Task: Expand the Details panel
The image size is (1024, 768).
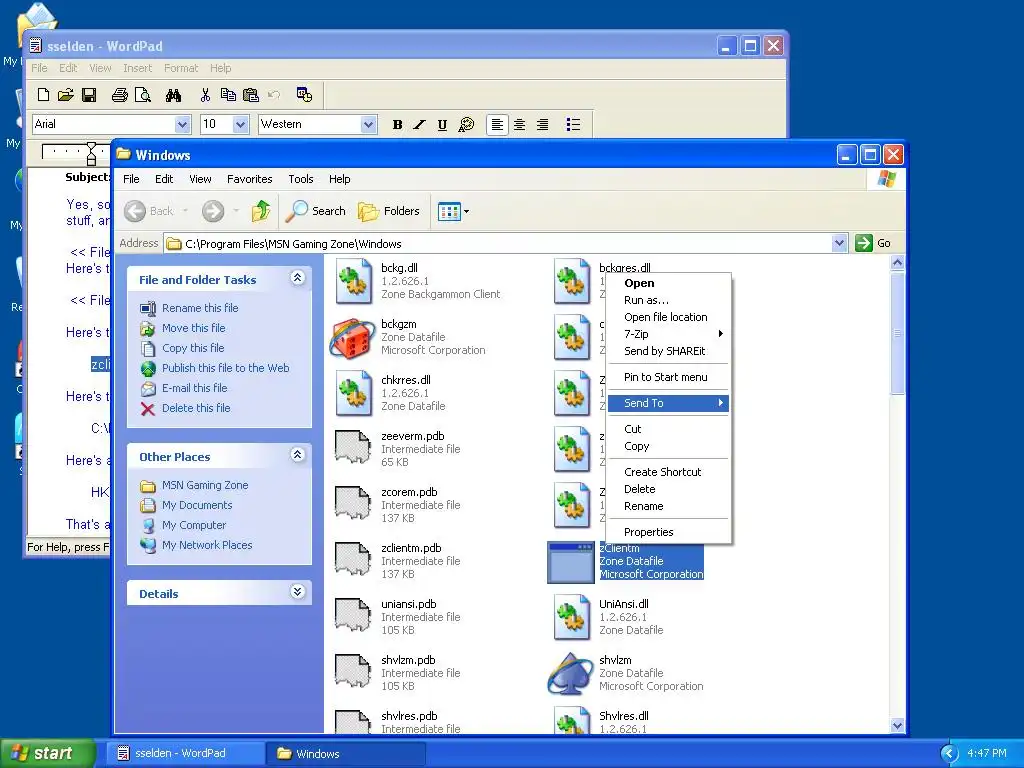Action: coord(297,592)
